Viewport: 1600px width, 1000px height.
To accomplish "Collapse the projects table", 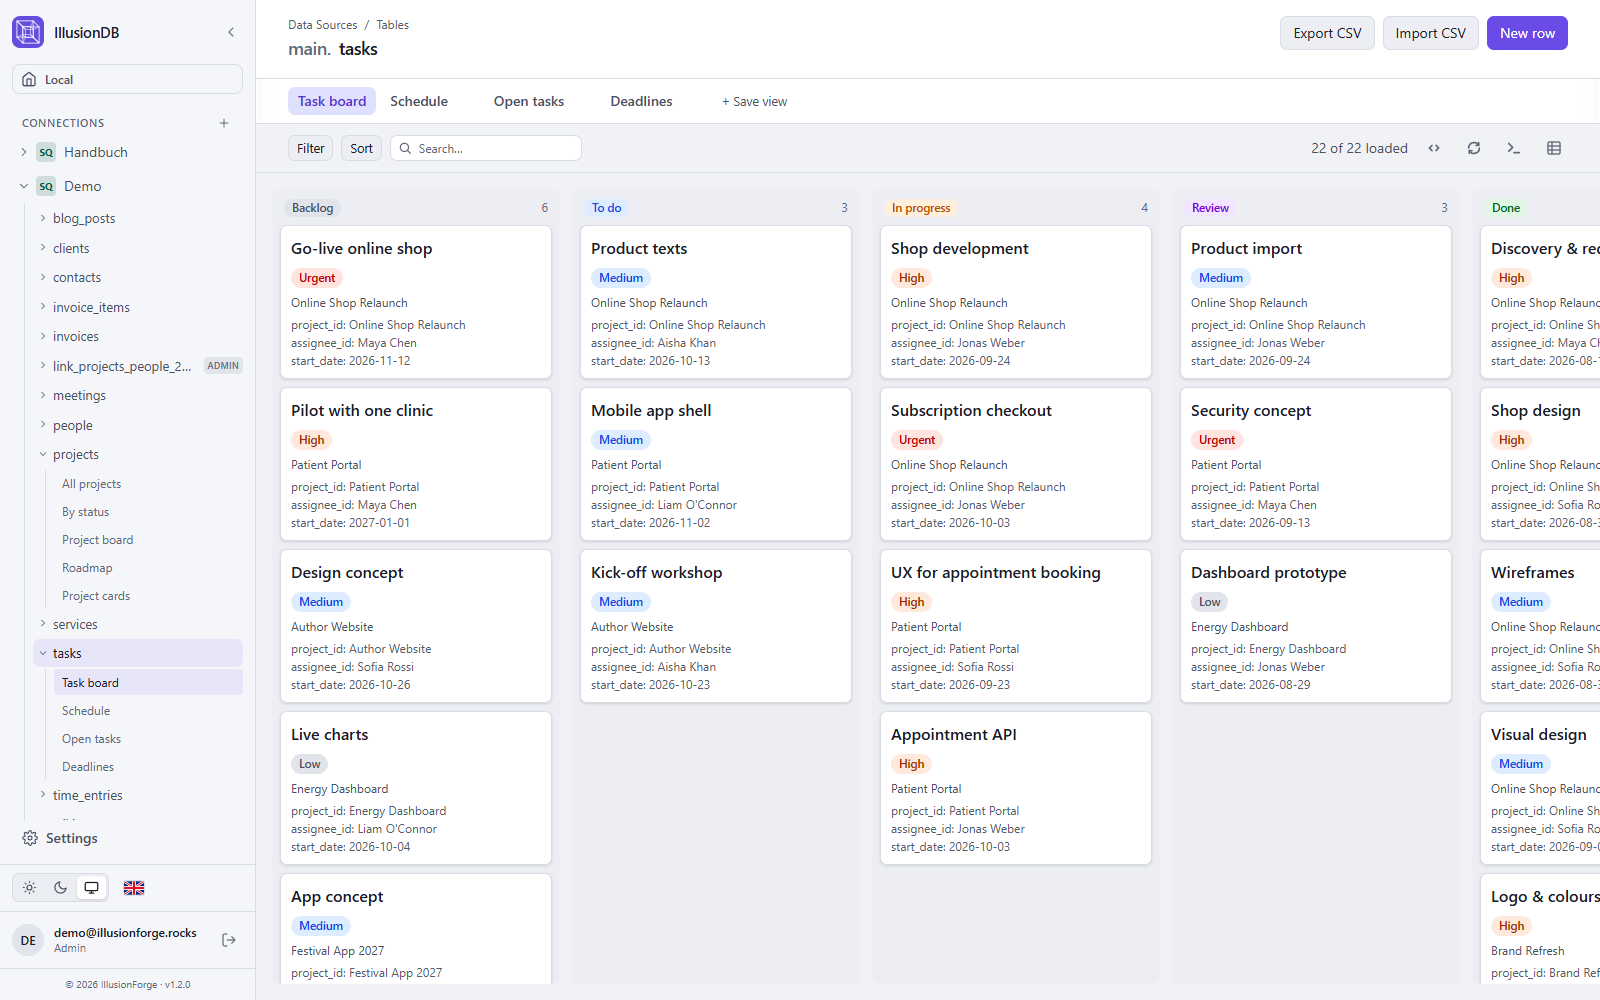I will tap(43, 454).
